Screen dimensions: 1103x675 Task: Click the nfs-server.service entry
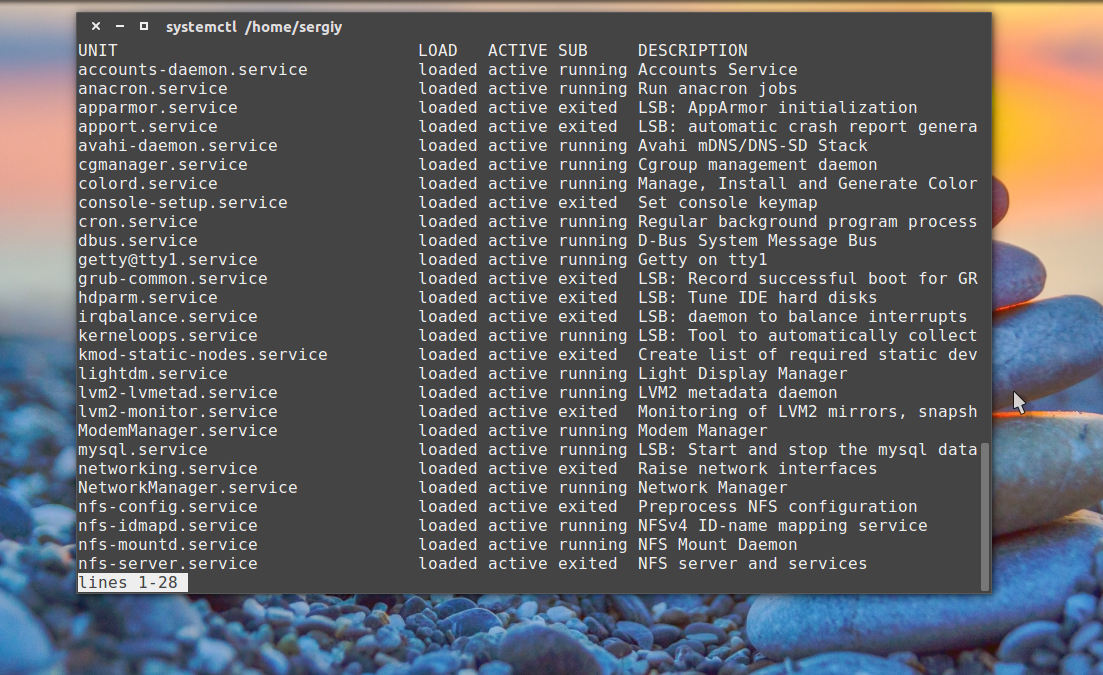[x=167, y=564]
